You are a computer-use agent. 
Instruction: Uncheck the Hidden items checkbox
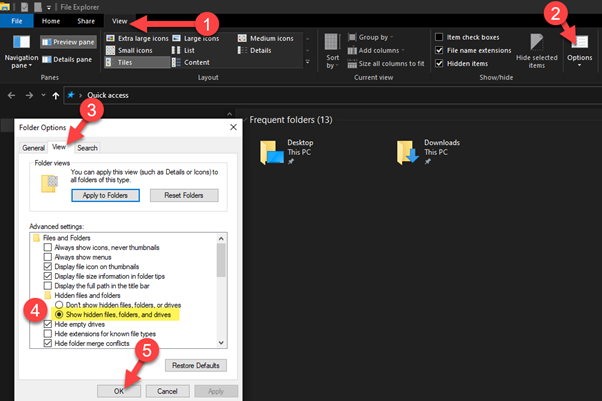[x=440, y=62]
